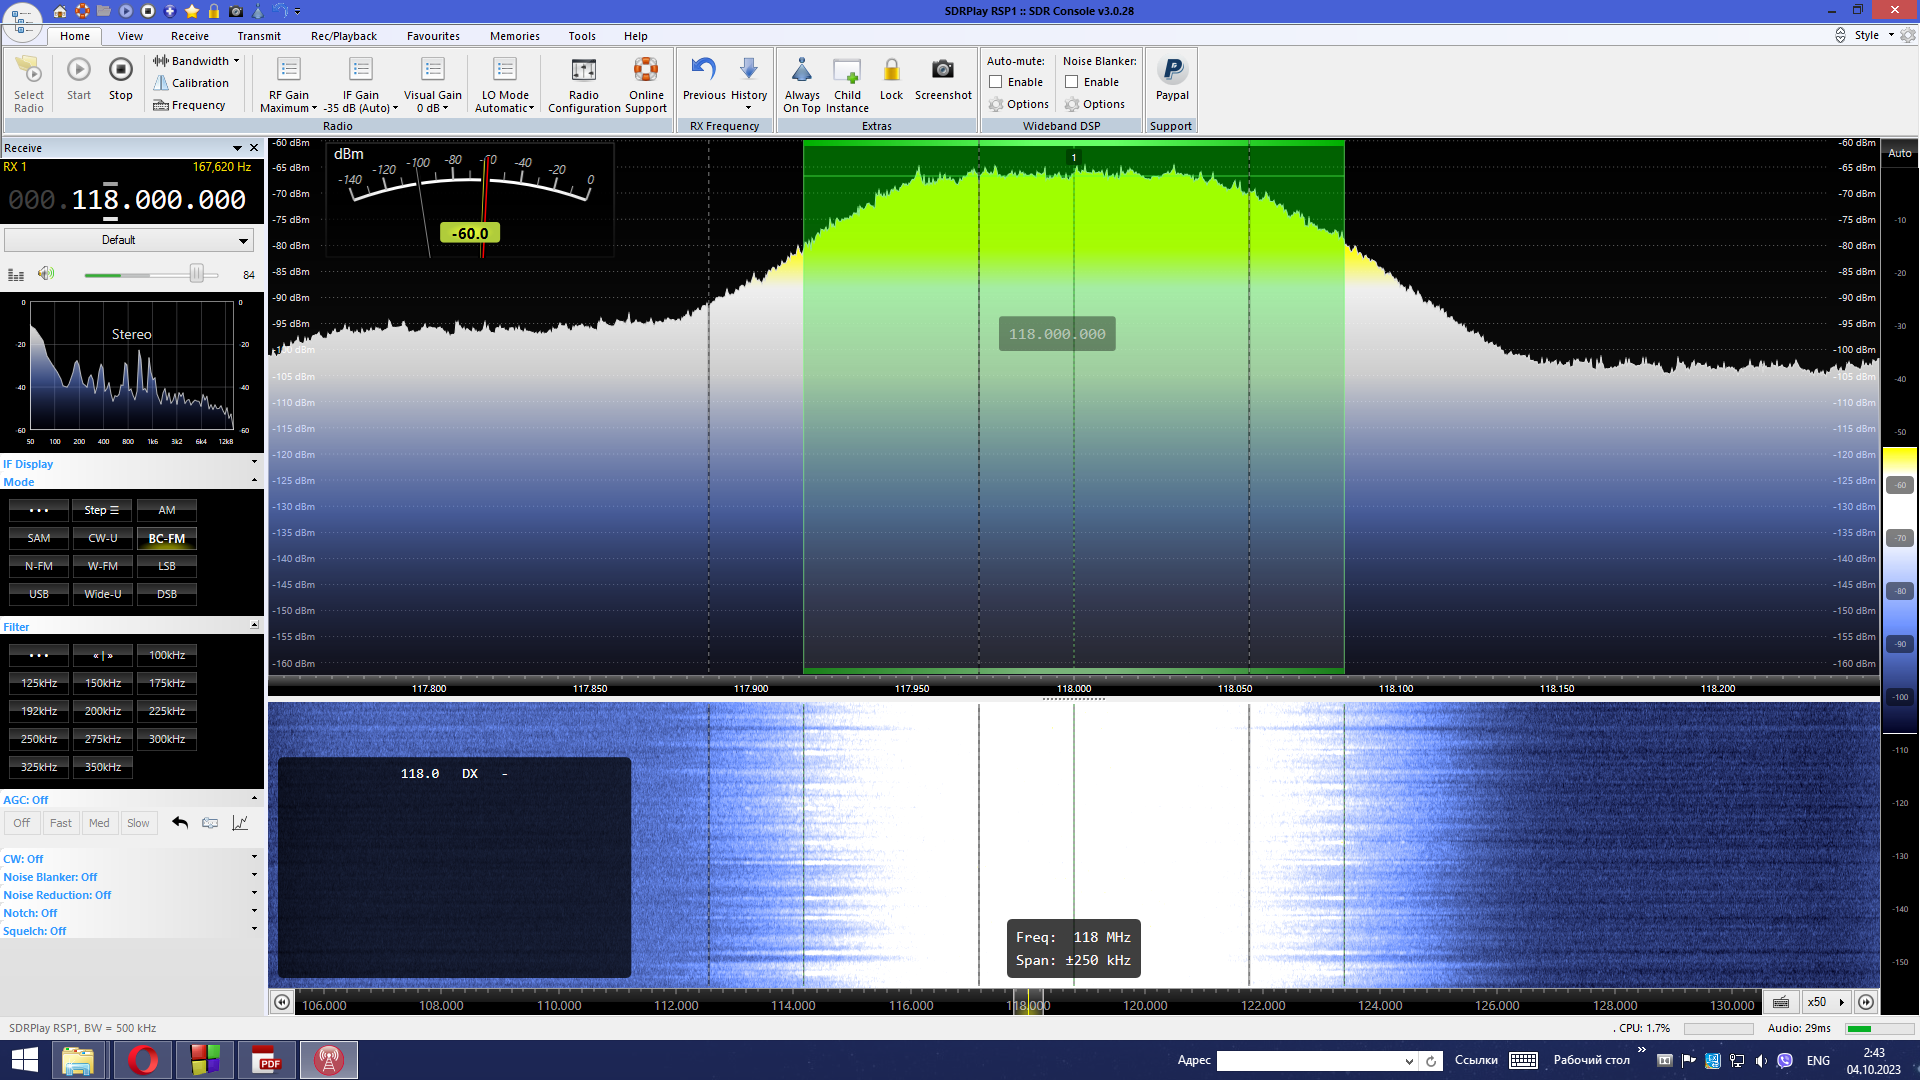
Task: Set AGC to Fast
Action: click(x=61, y=823)
